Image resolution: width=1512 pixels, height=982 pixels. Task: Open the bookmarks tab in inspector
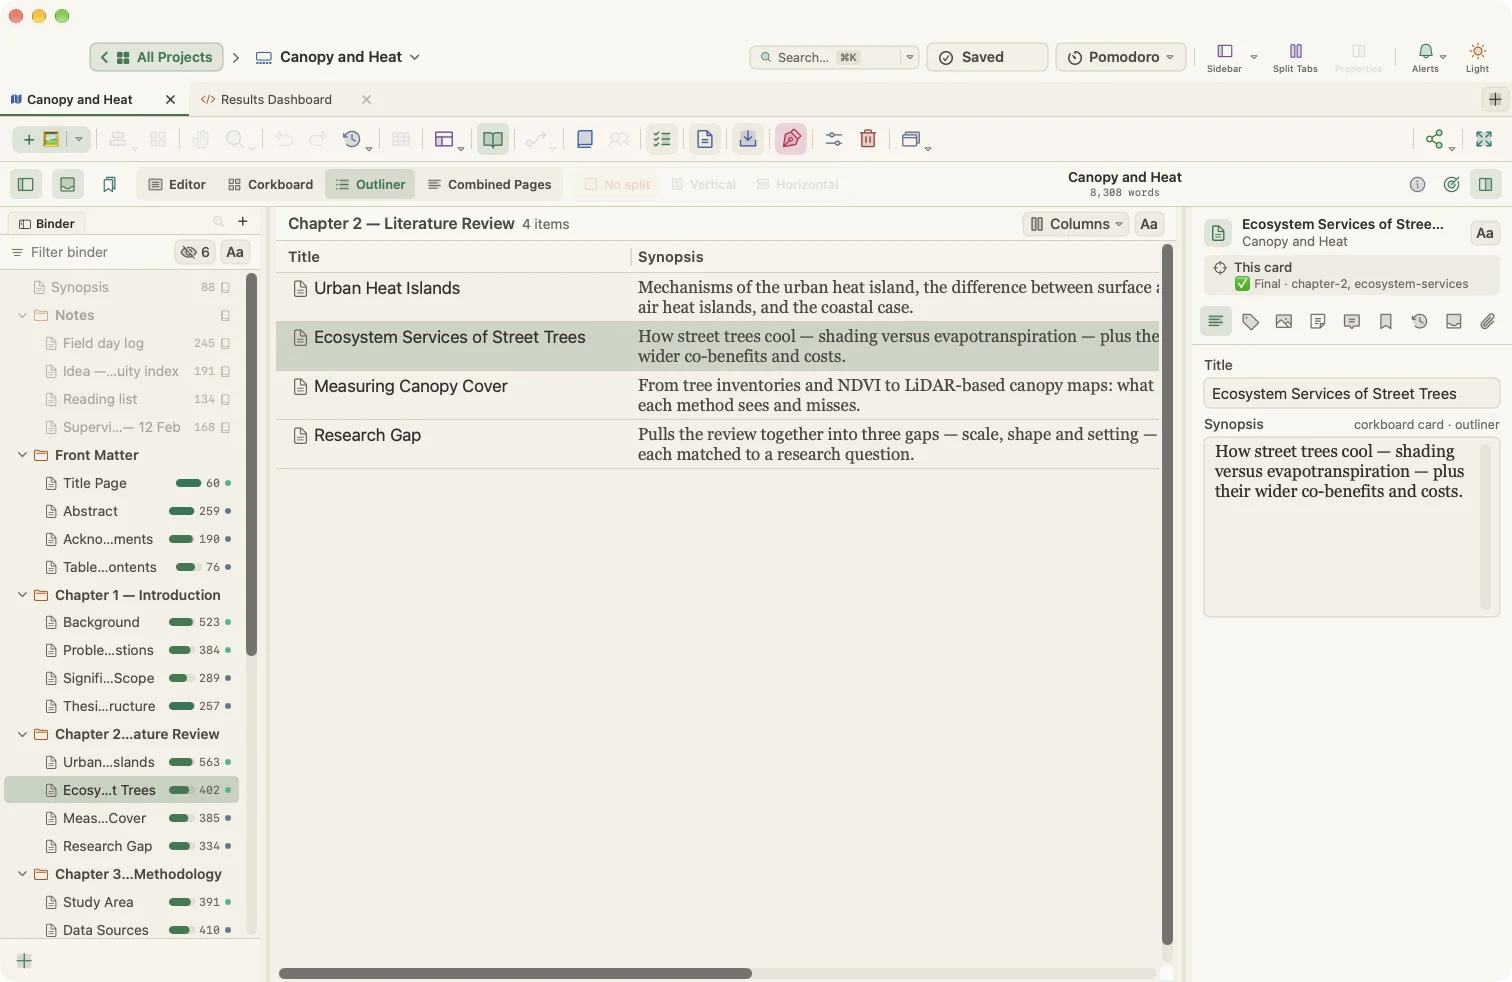[x=1386, y=321]
